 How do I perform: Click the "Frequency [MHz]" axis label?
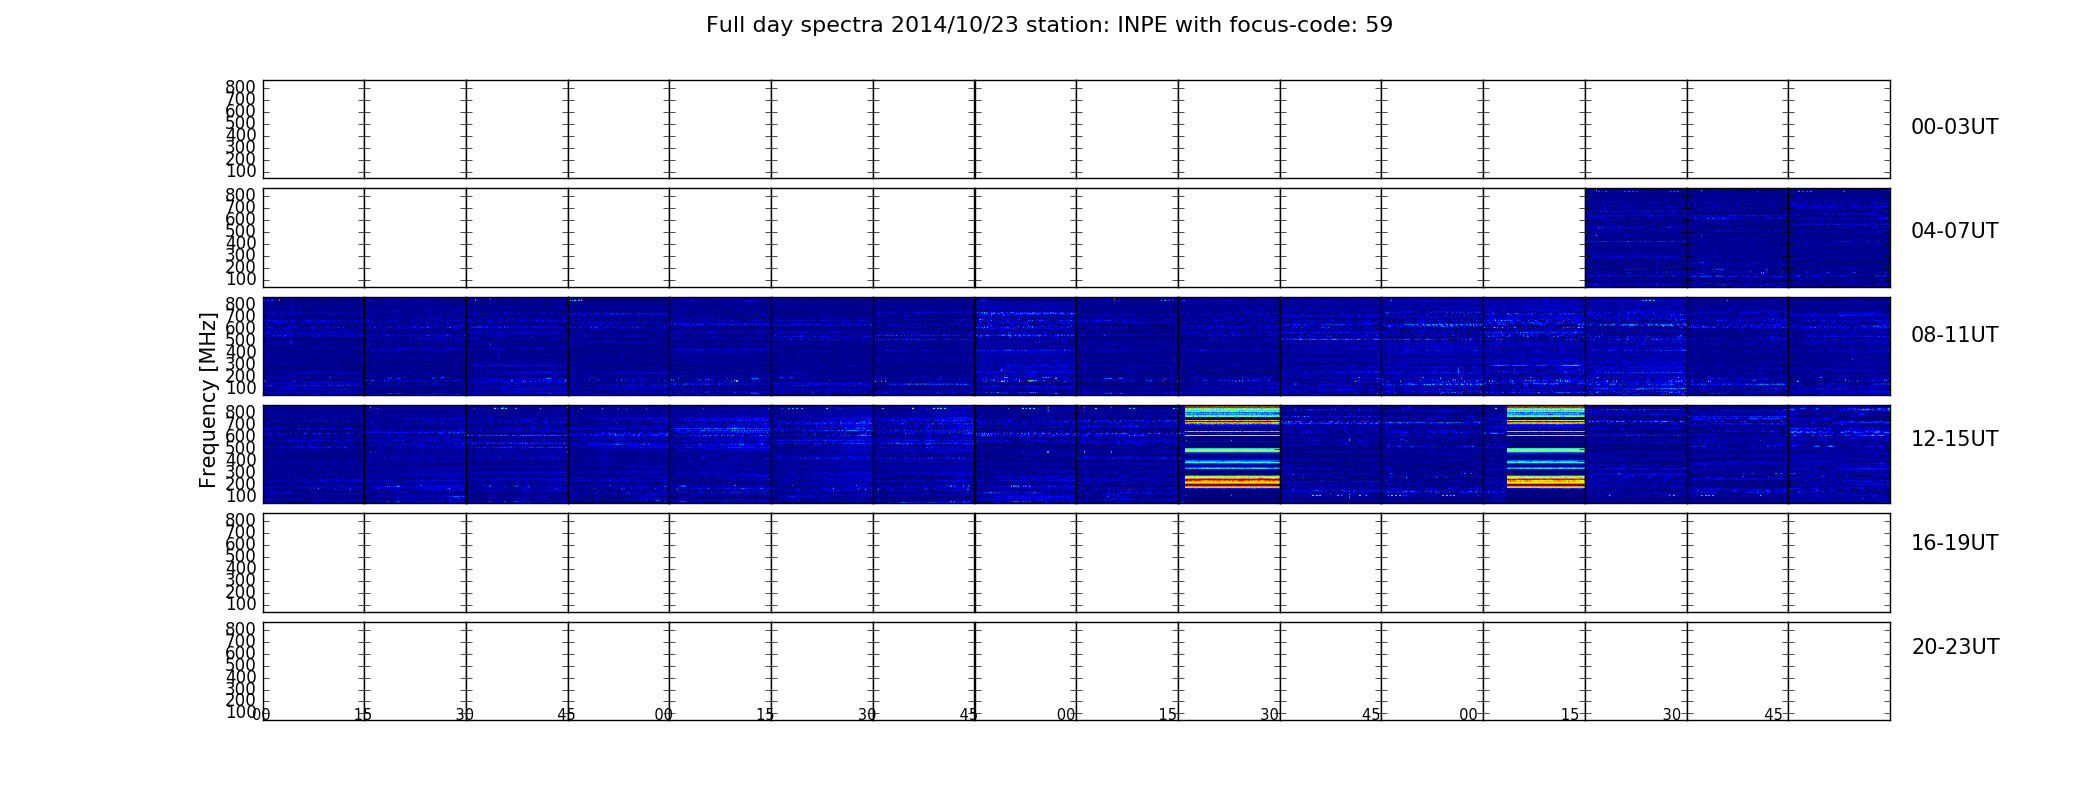click(x=208, y=400)
